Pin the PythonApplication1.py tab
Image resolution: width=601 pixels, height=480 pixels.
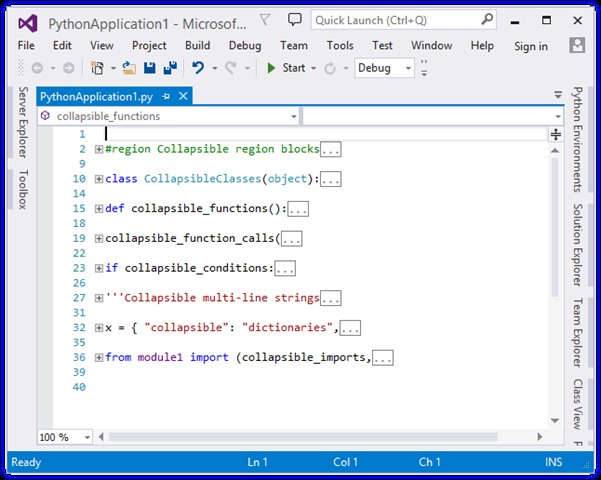click(166, 96)
